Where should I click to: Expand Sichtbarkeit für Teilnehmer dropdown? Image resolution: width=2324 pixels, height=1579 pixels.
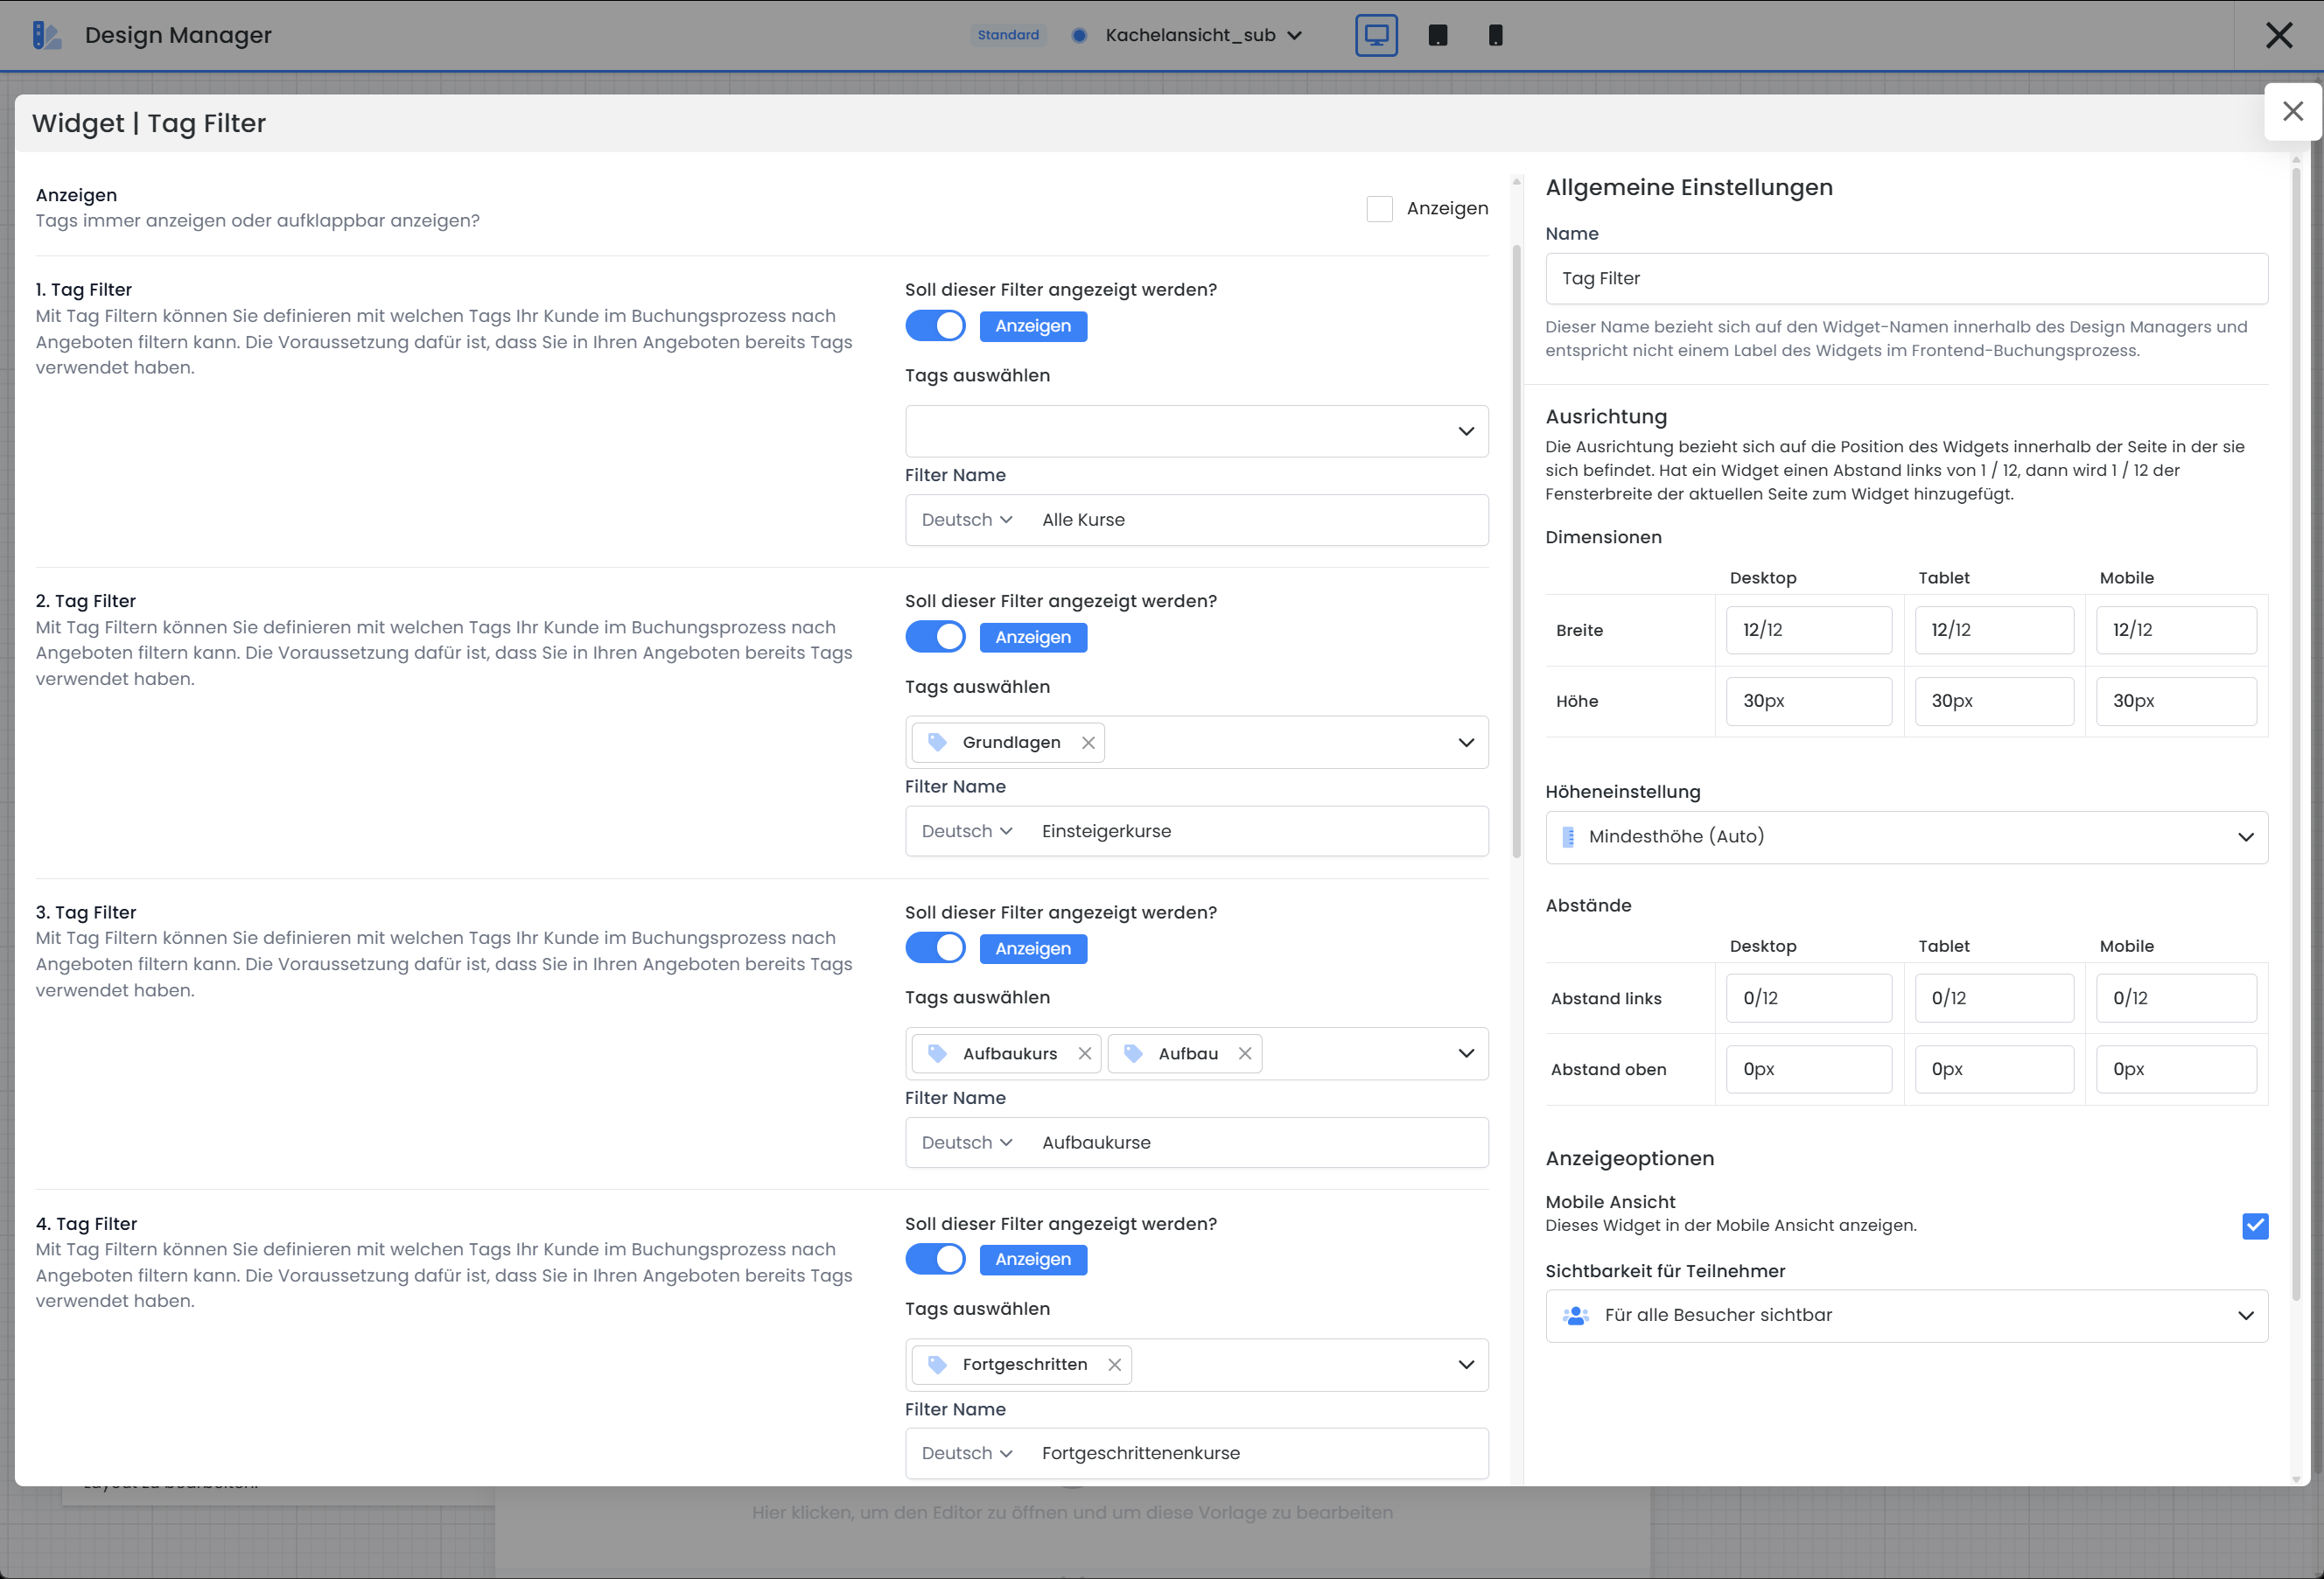1905,1315
